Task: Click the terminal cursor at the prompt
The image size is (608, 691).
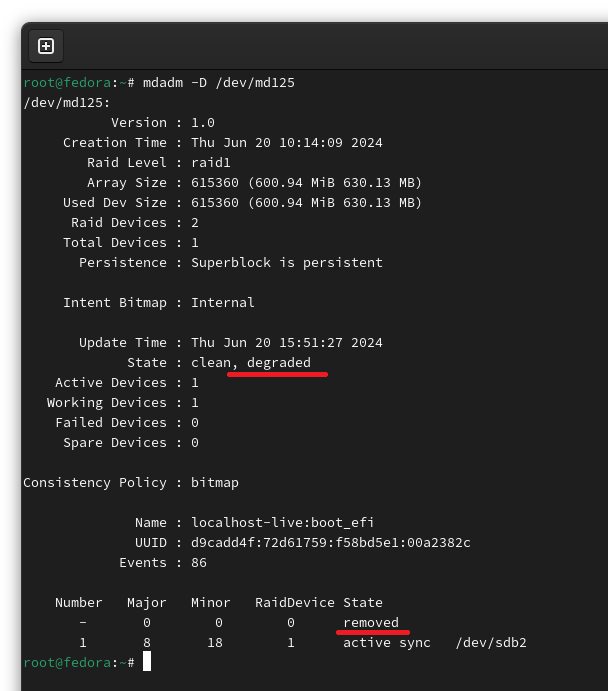Action: tap(147, 661)
